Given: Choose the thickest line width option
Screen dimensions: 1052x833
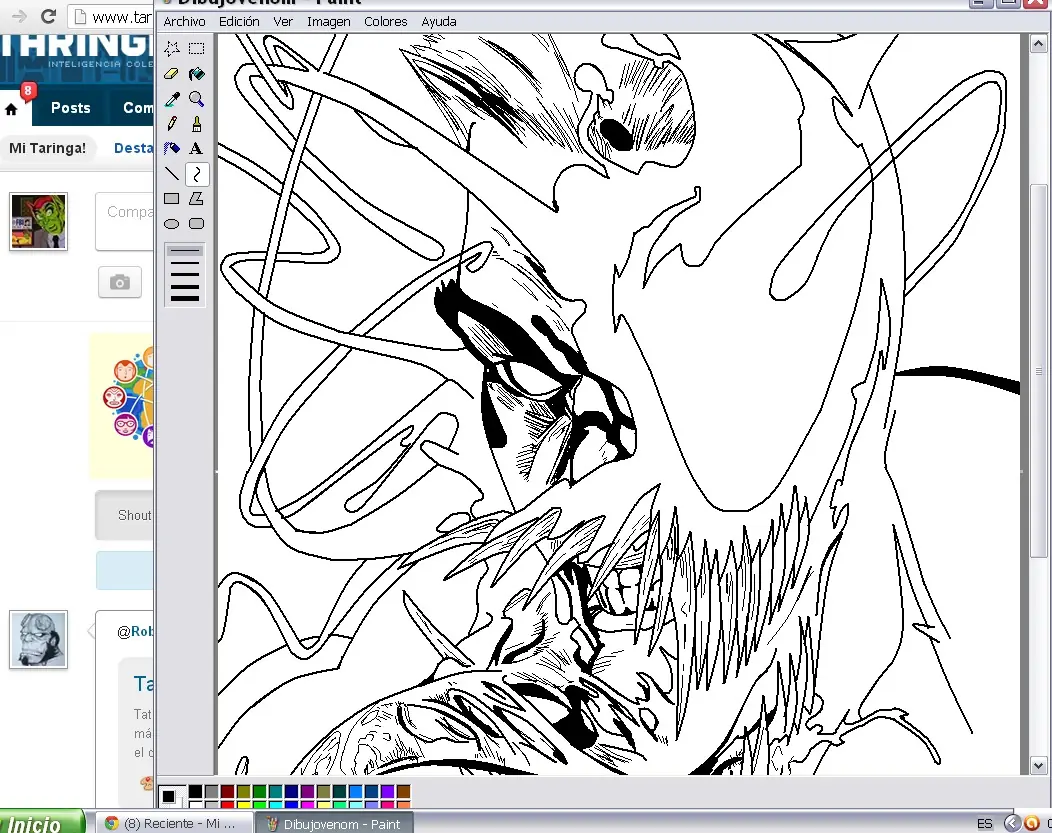Looking at the screenshot, I should [185, 298].
